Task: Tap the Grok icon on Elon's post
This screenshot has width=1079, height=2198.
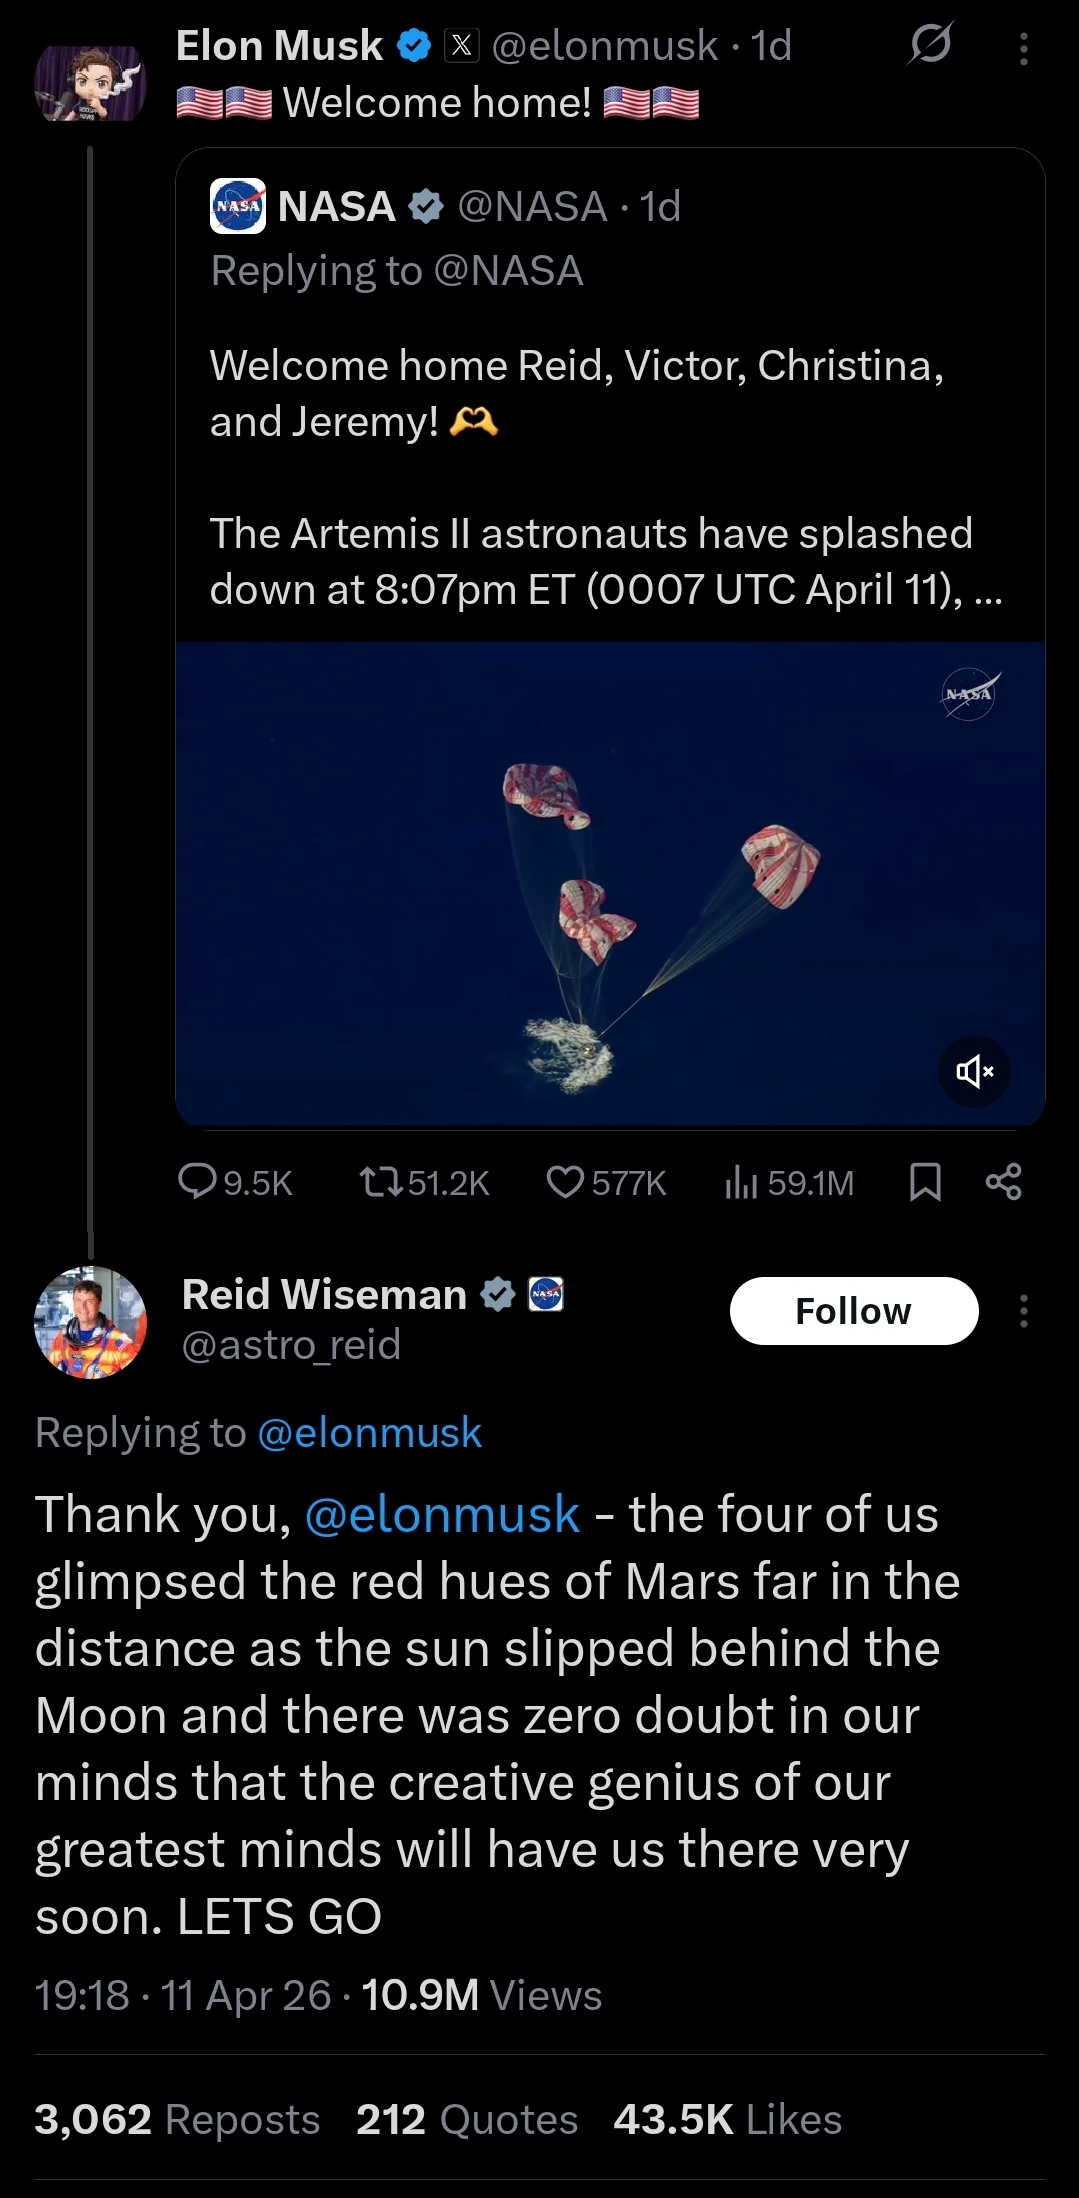Action: click(x=930, y=45)
